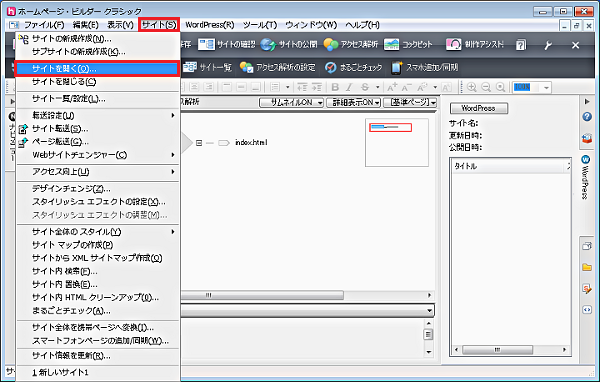
Task: Click アクセス解析 toolbar icon
Action: click(x=351, y=45)
